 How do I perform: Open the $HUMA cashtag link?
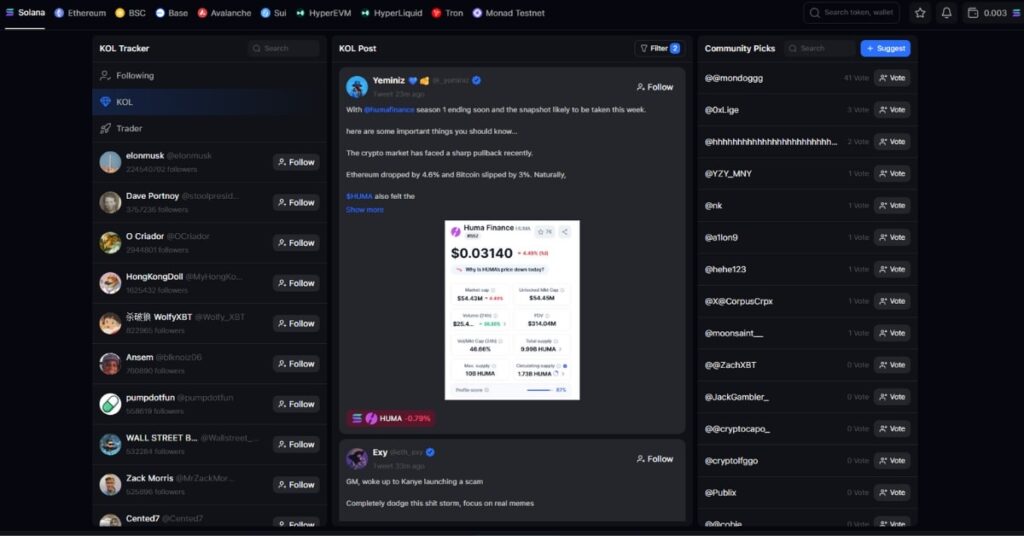pyautogui.click(x=359, y=196)
